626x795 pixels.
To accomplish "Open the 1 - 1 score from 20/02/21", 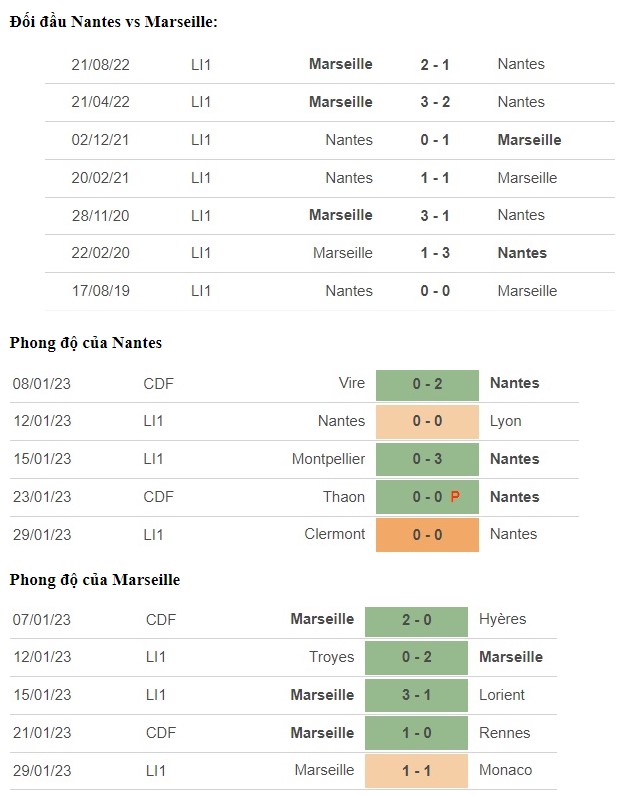I will [435, 178].
